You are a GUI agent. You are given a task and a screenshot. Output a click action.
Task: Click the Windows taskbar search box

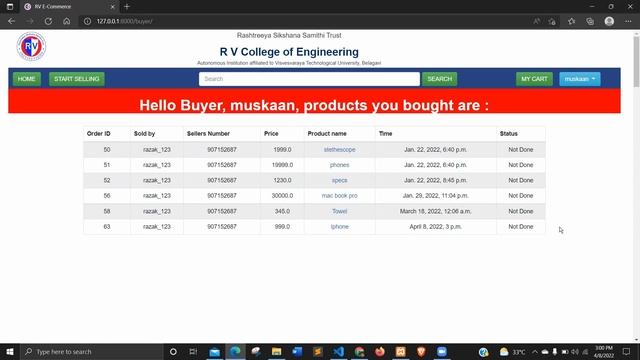click(92, 351)
